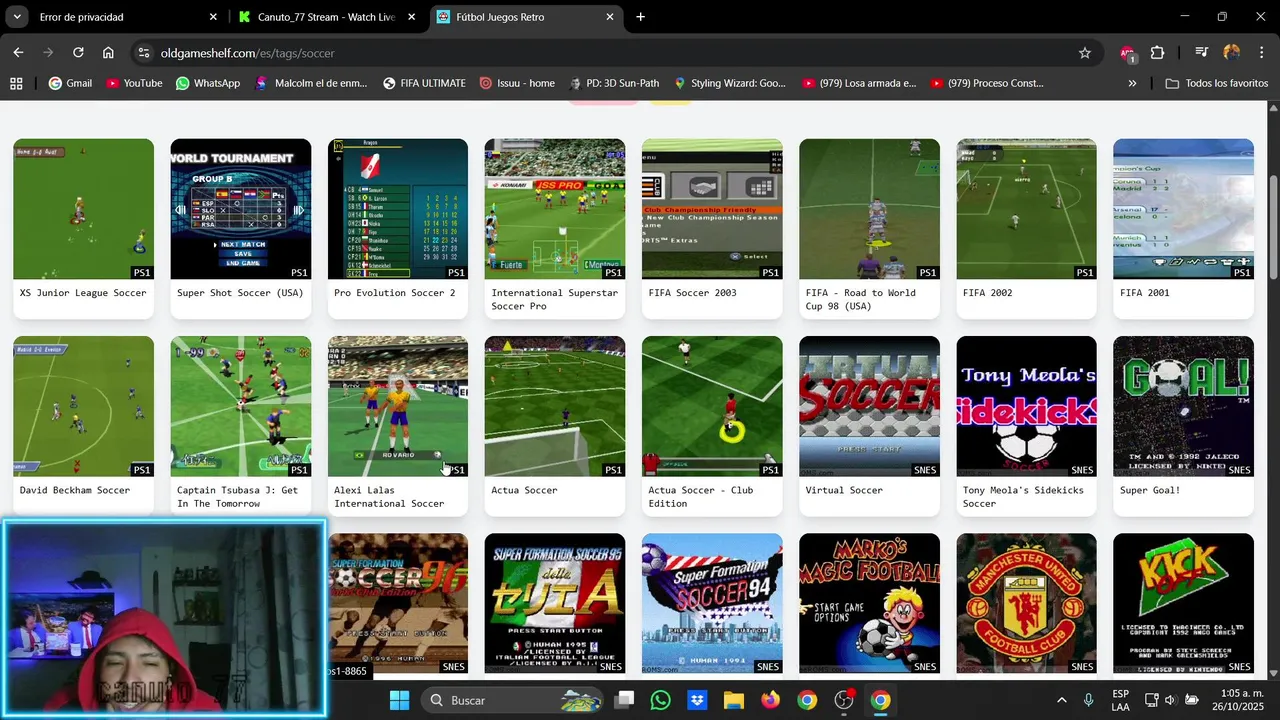Image resolution: width=1280 pixels, height=720 pixels.
Task: Show more bookmarks with the chevron
Action: pyautogui.click(x=1132, y=83)
